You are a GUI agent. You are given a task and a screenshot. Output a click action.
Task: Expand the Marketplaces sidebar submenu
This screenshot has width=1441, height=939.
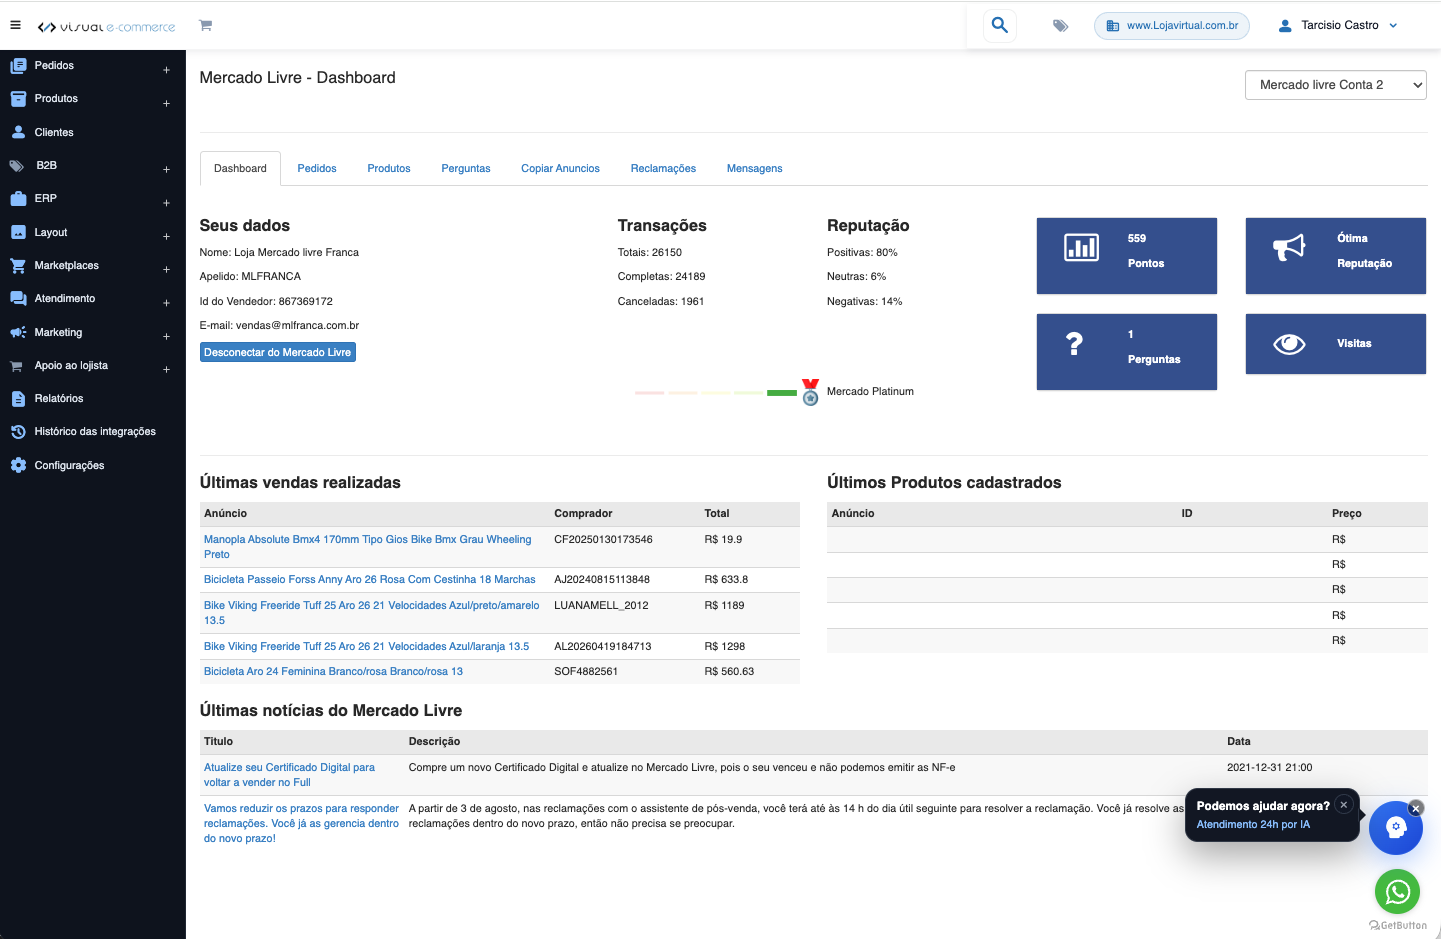pyautogui.click(x=167, y=270)
